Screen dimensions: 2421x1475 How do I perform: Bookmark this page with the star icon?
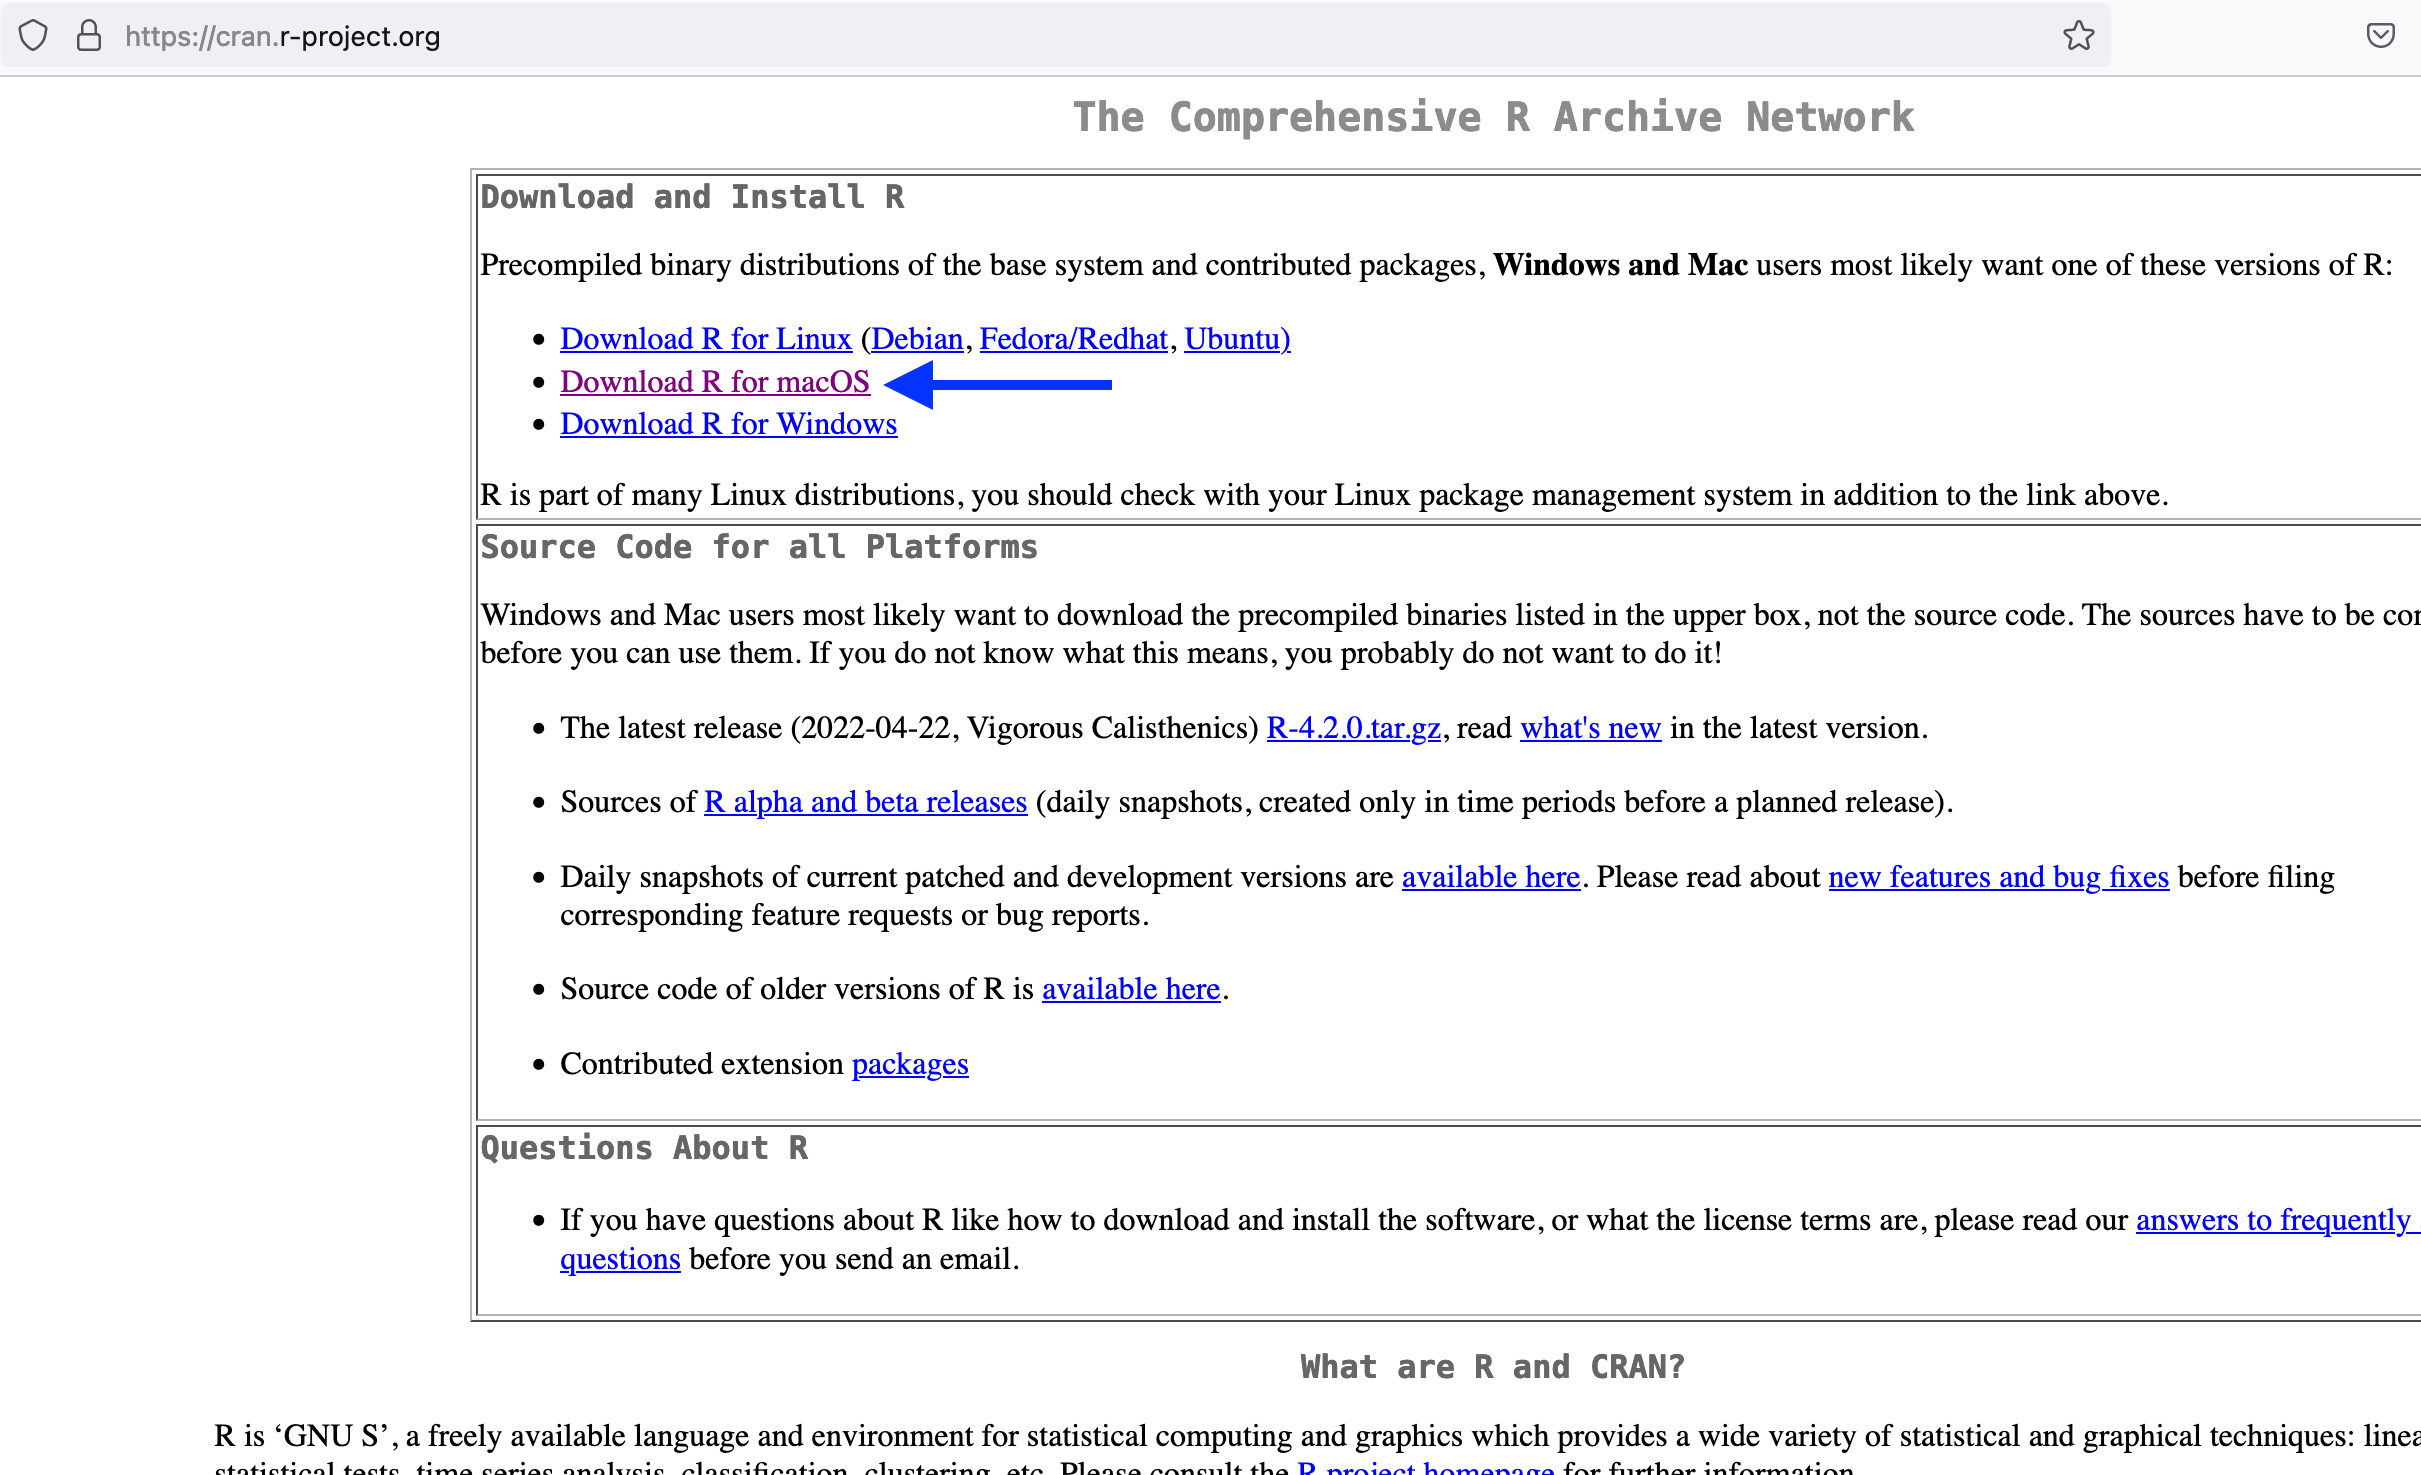point(2078,36)
